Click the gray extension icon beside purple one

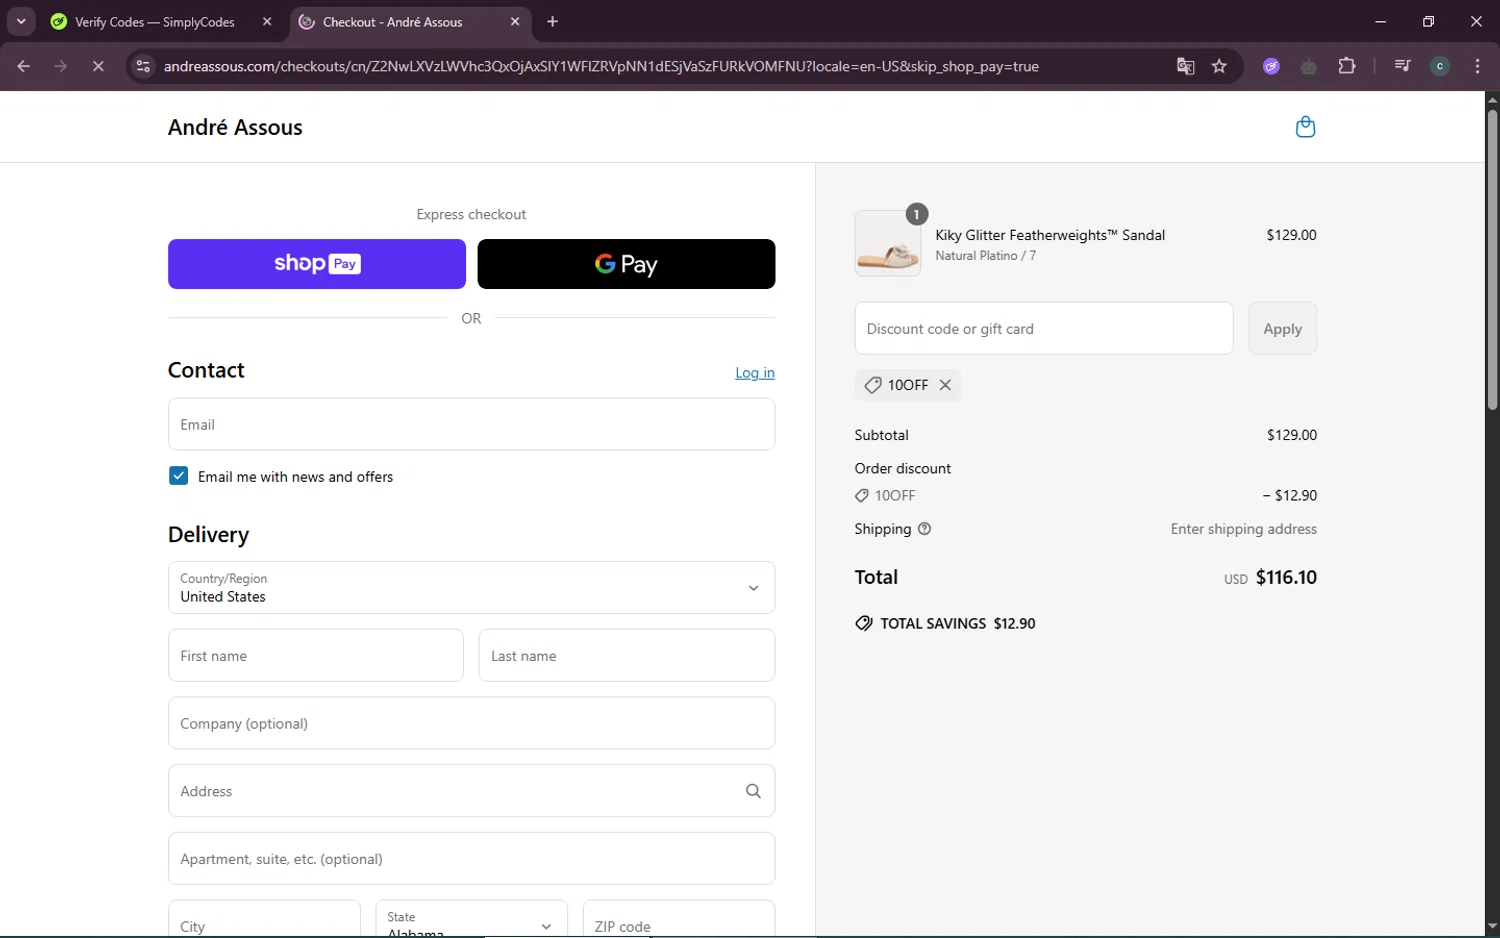click(1309, 66)
